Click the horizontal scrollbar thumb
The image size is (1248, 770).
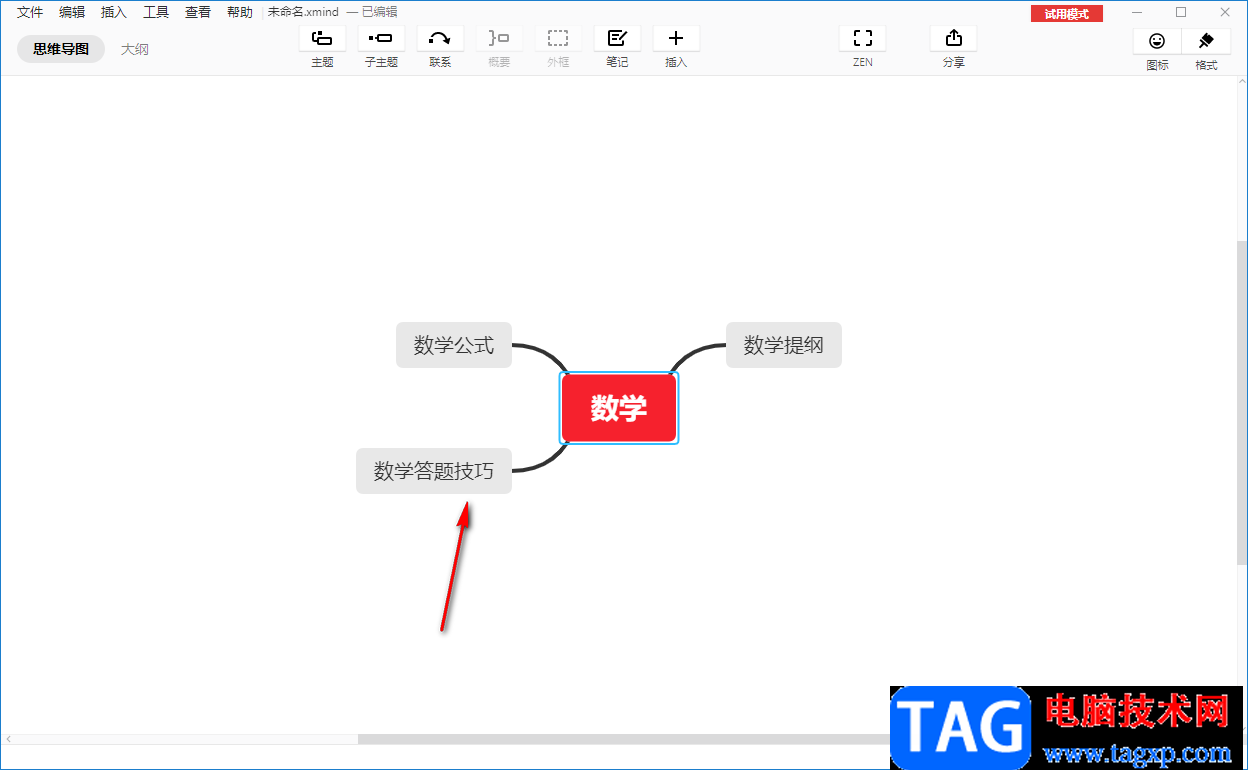coord(624,739)
